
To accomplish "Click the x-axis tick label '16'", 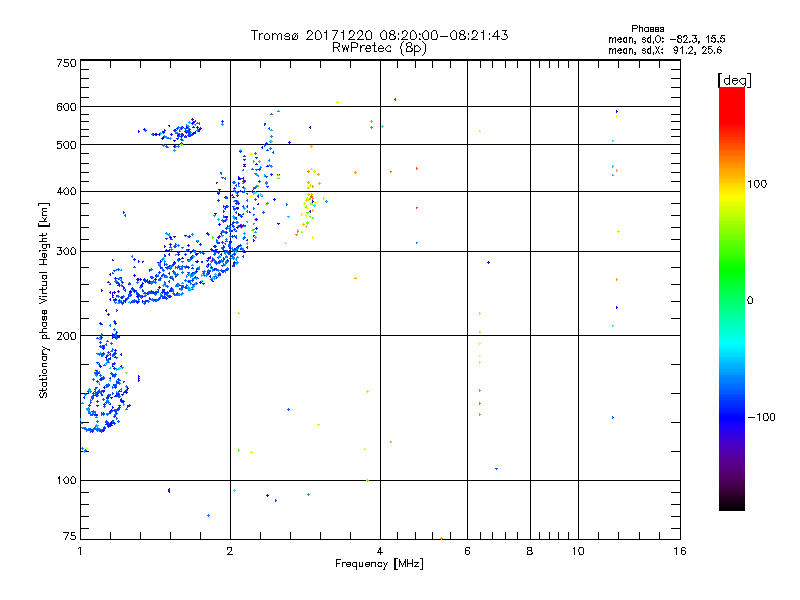I will pos(680,551).
